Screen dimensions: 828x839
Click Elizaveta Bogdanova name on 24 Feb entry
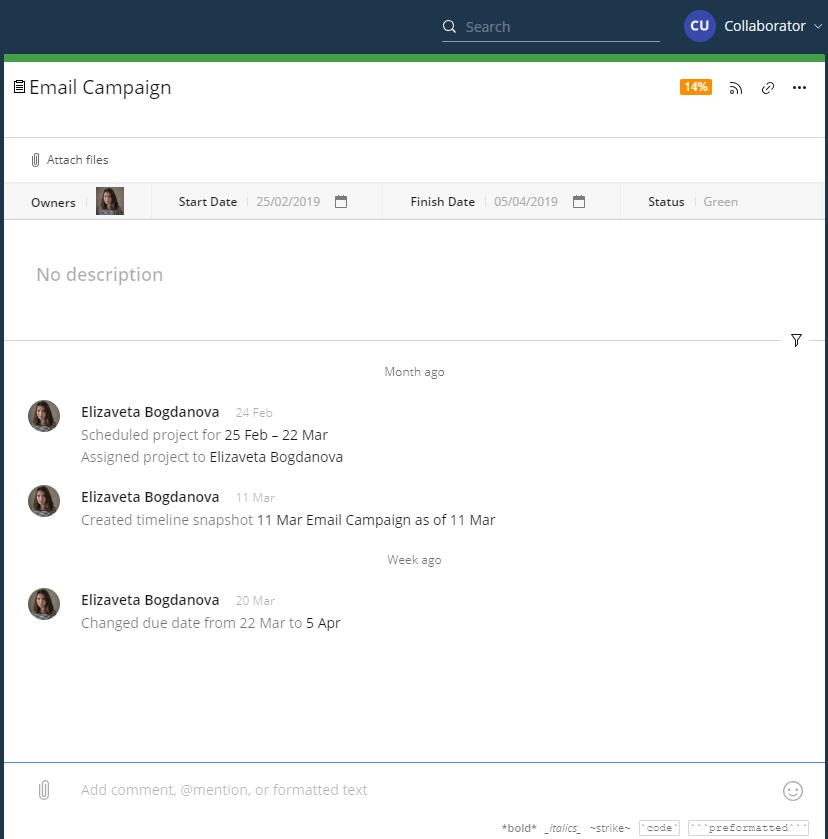(150, 412)
